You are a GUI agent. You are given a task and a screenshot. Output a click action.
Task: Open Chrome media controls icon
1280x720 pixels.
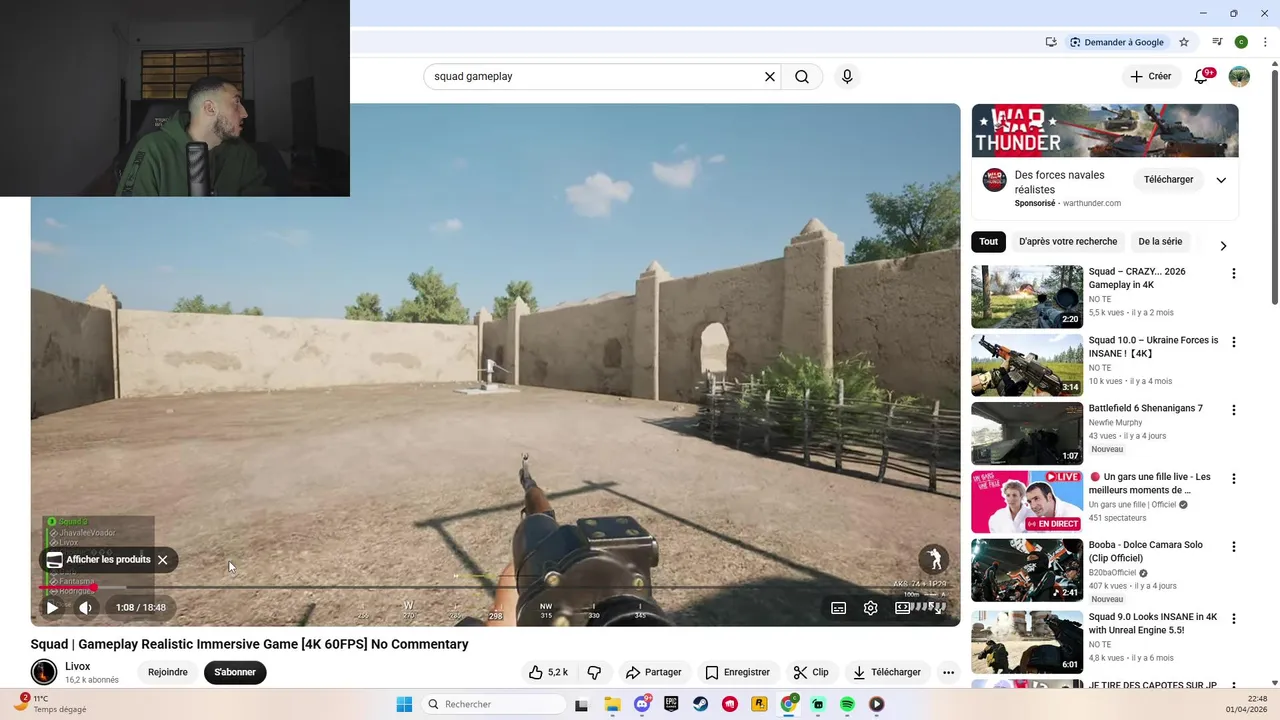coord(1217,42)
